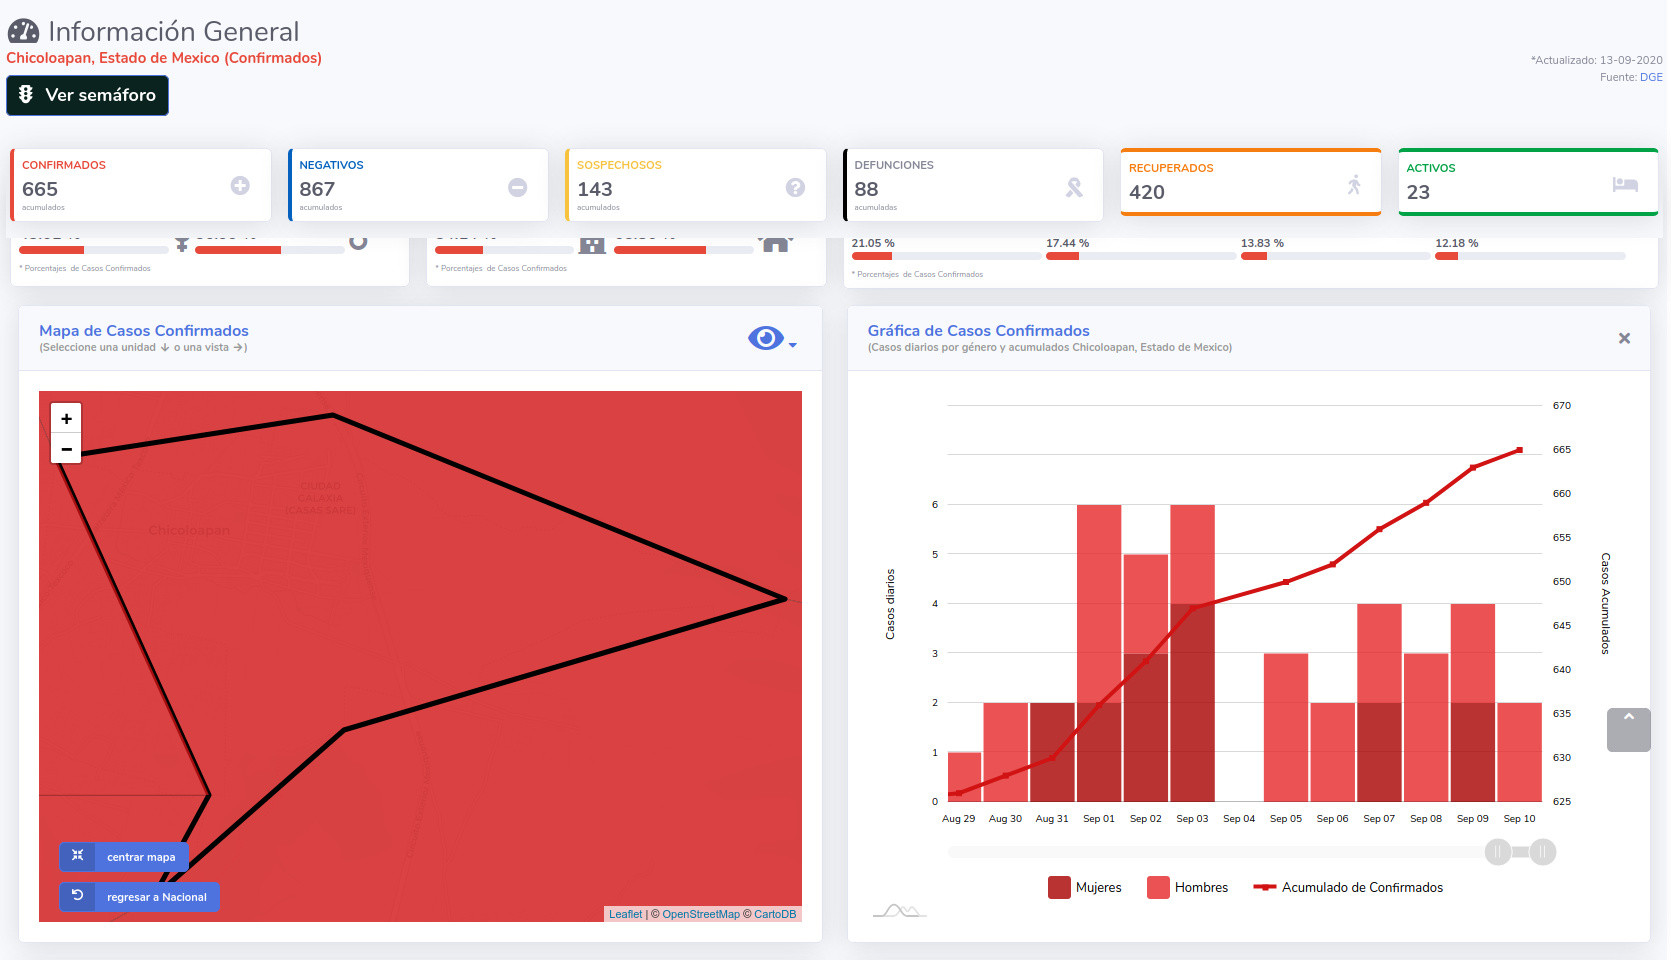Screen dimensions: 1671x960
Task: Select the SOSPECHOSOS 143 card
Action: [x=696, y=185]
